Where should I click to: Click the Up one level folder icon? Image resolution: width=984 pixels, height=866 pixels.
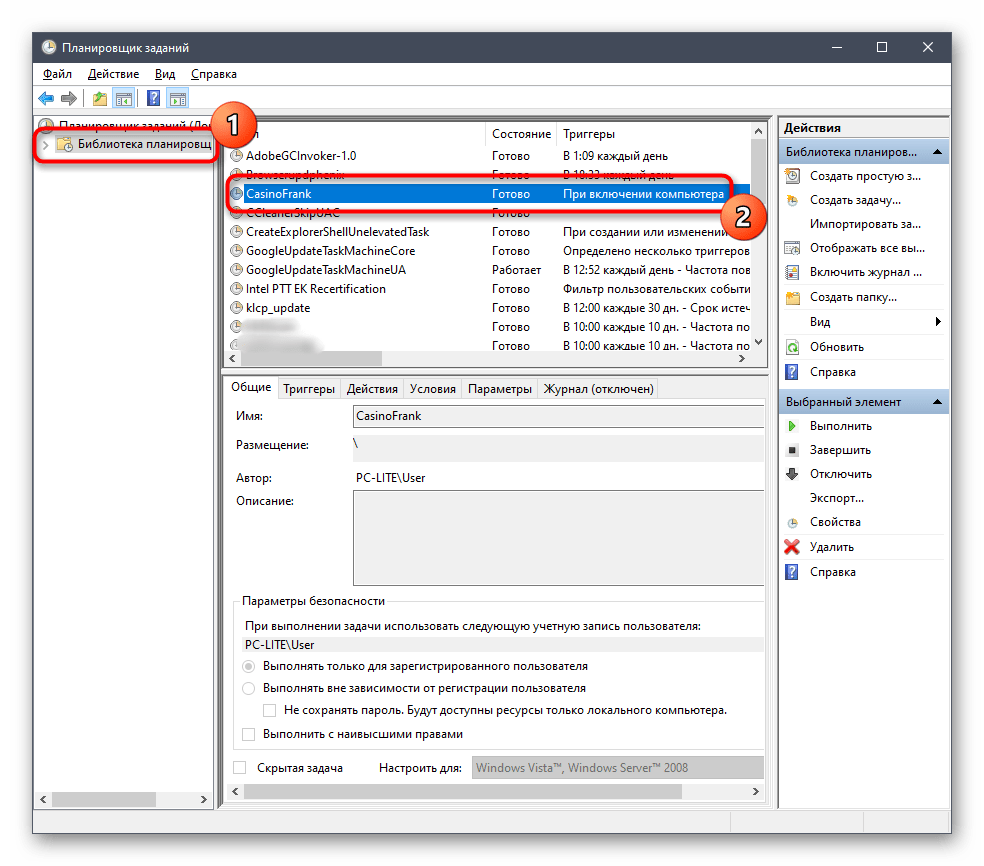pos(100,99)
